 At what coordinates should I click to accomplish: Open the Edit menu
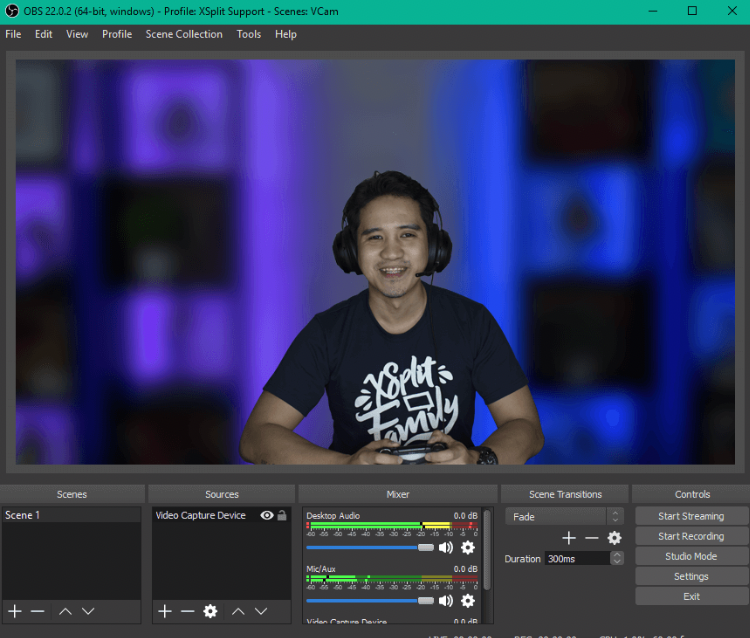click(x=44, y=34)
